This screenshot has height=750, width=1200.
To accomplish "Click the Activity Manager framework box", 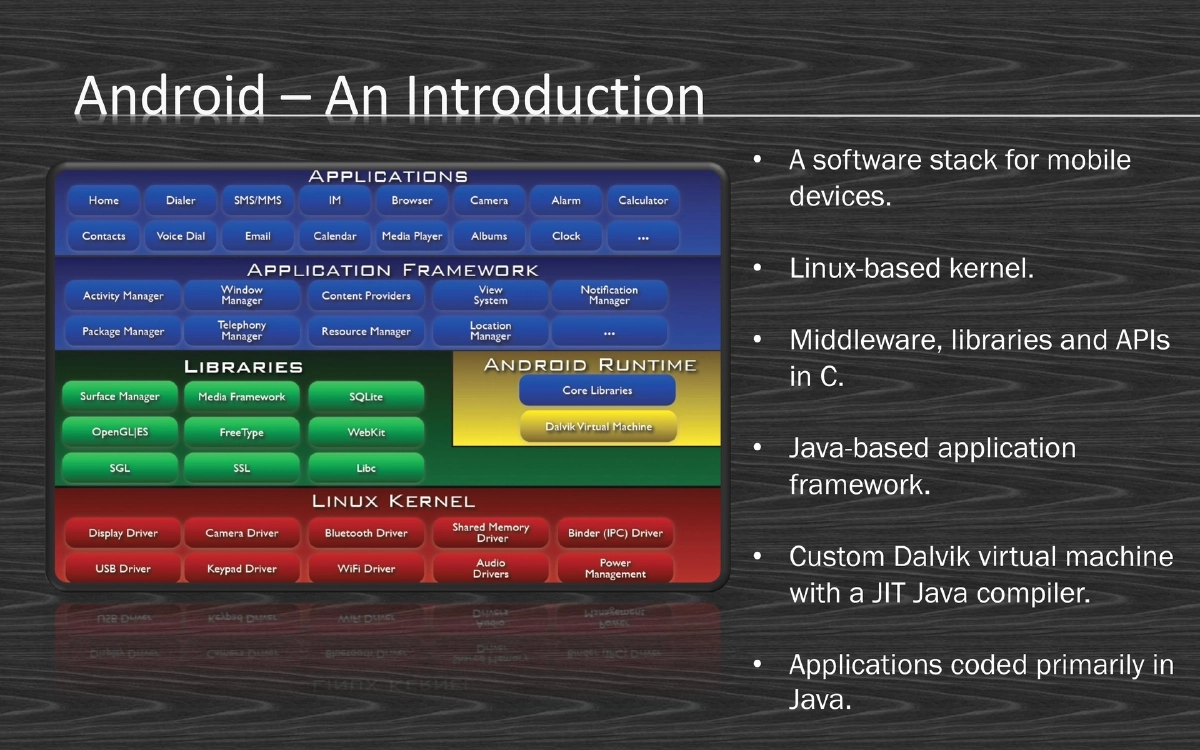I will tap(120, 296).
